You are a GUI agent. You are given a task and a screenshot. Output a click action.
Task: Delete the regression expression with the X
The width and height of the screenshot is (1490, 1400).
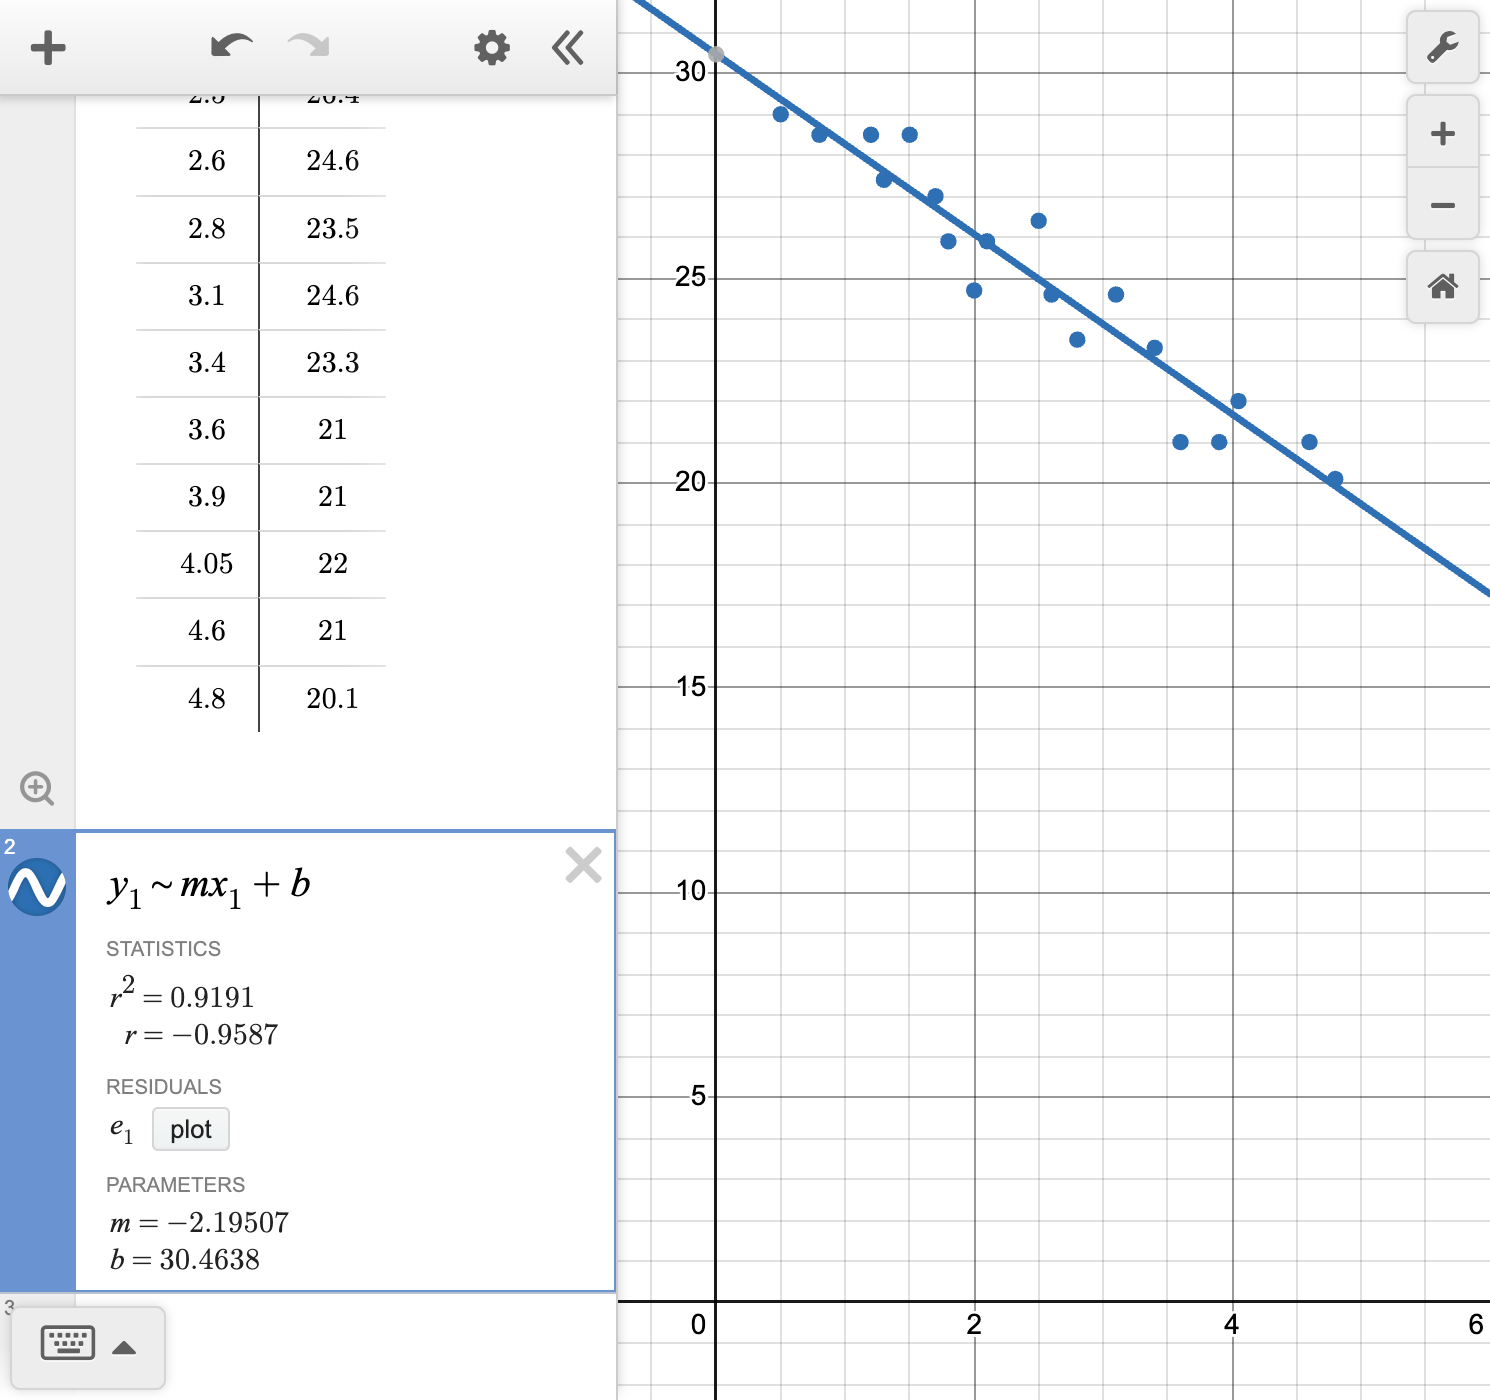click(583, 866)
